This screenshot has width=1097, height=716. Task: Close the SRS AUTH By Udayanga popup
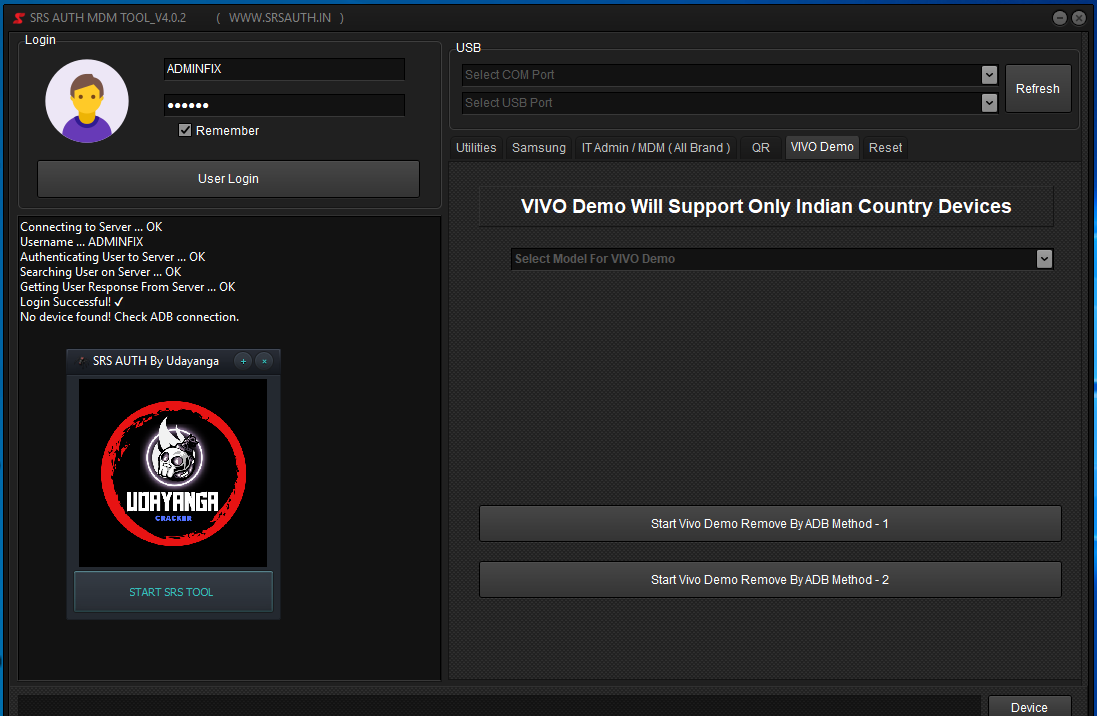tap(264, 361)
